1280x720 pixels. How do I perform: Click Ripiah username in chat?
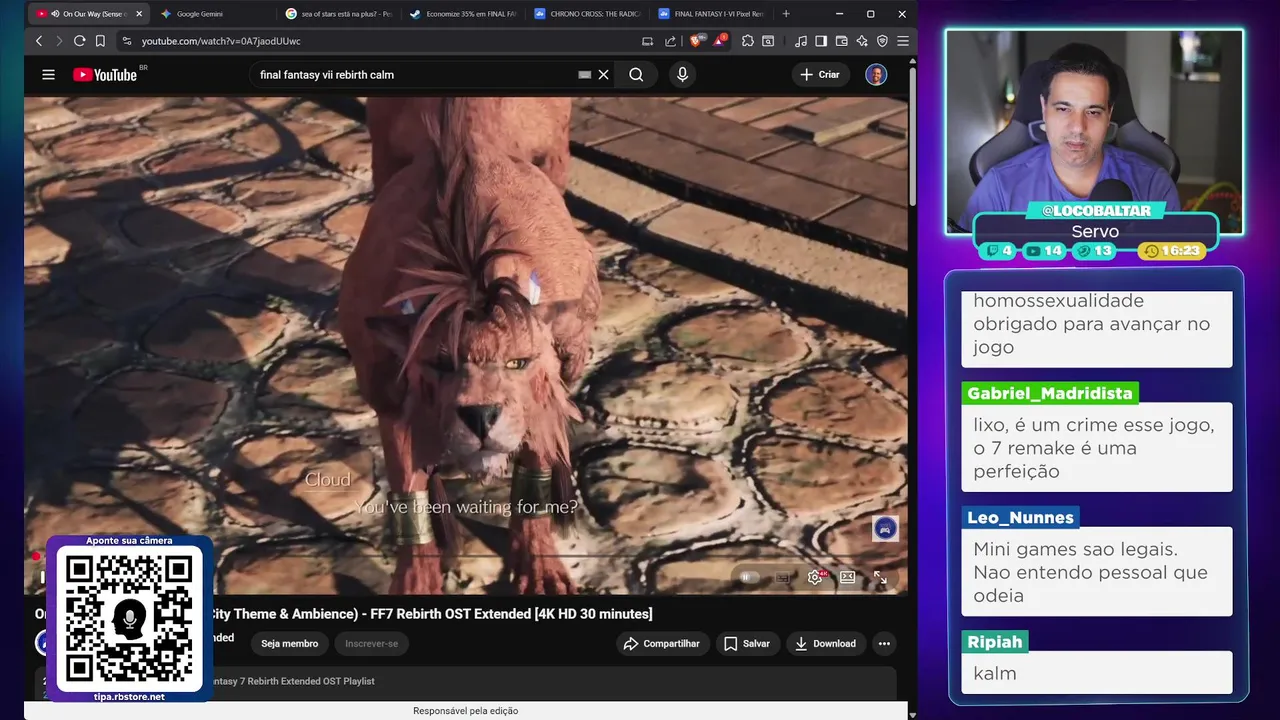click(x=995, y=642)
